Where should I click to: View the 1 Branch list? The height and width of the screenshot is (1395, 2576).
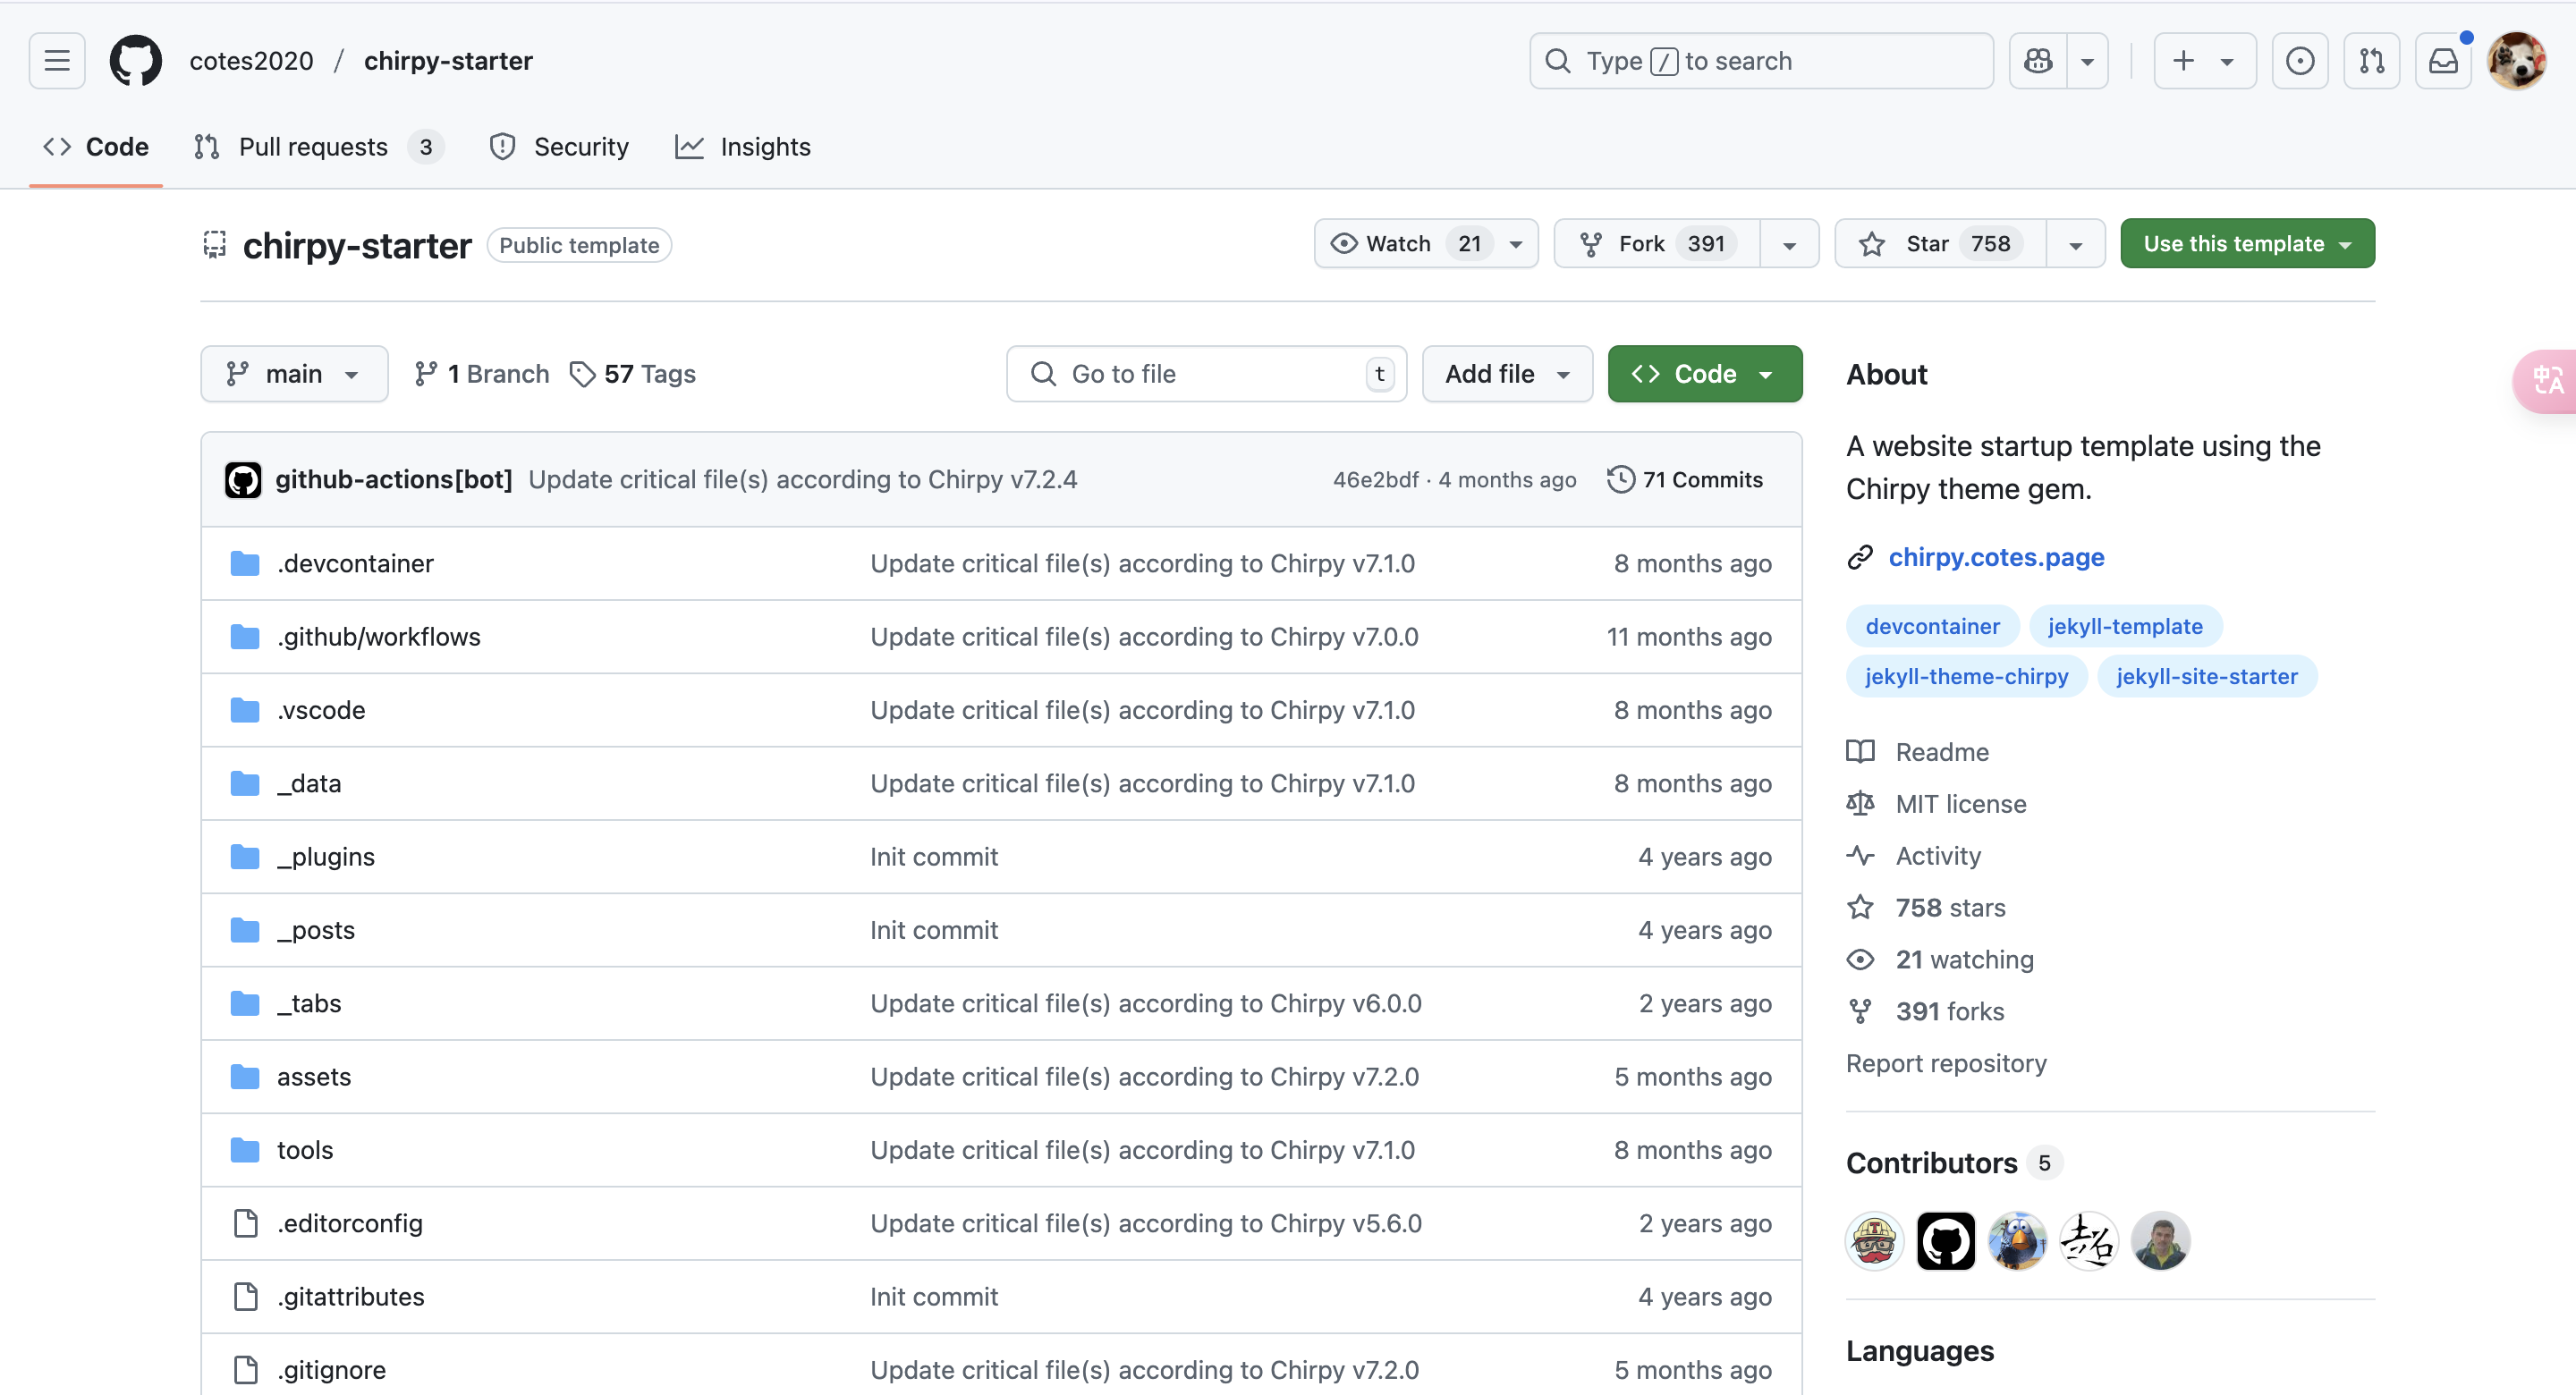pyautogui.click(x=482, y=374)
